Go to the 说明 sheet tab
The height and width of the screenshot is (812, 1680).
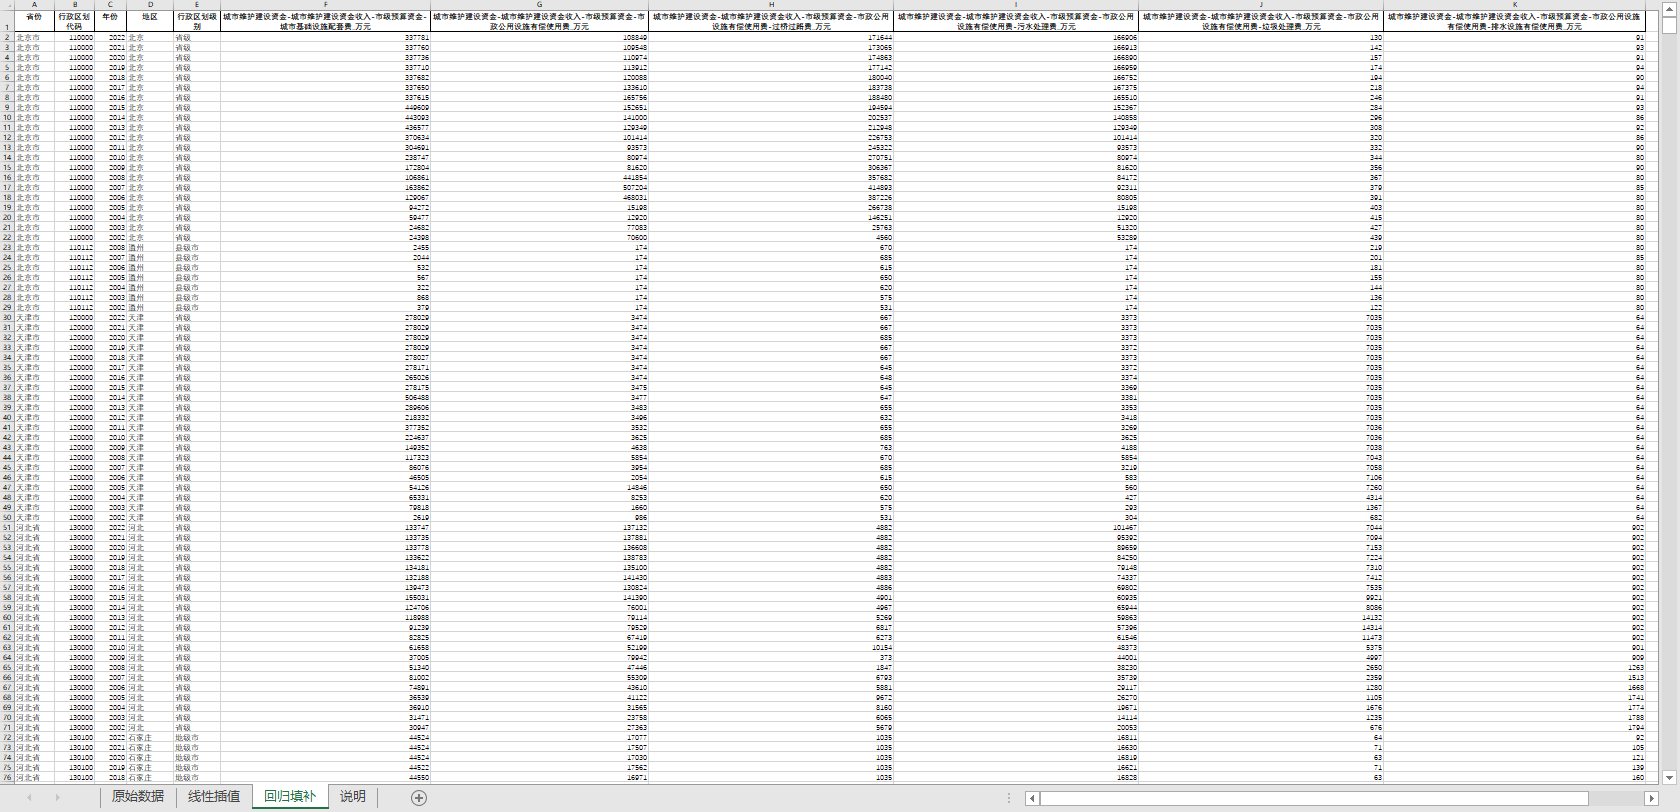click(352, 797)
